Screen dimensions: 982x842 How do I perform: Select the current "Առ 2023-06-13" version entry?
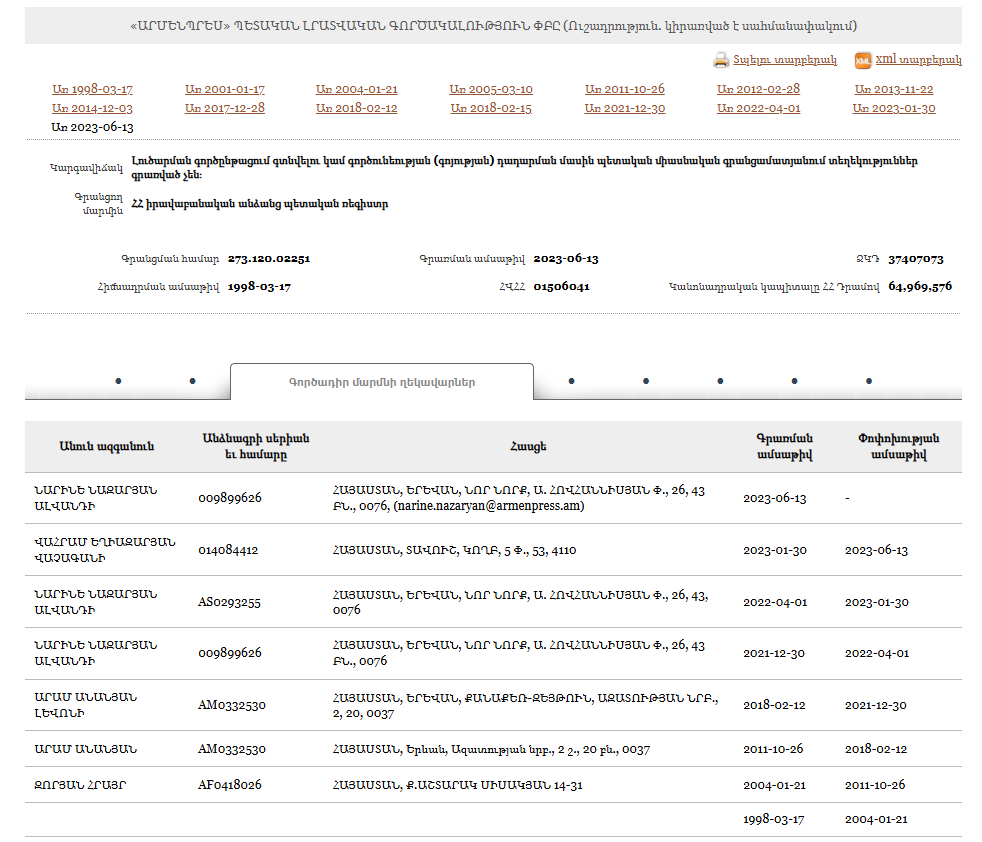(92, 127)
